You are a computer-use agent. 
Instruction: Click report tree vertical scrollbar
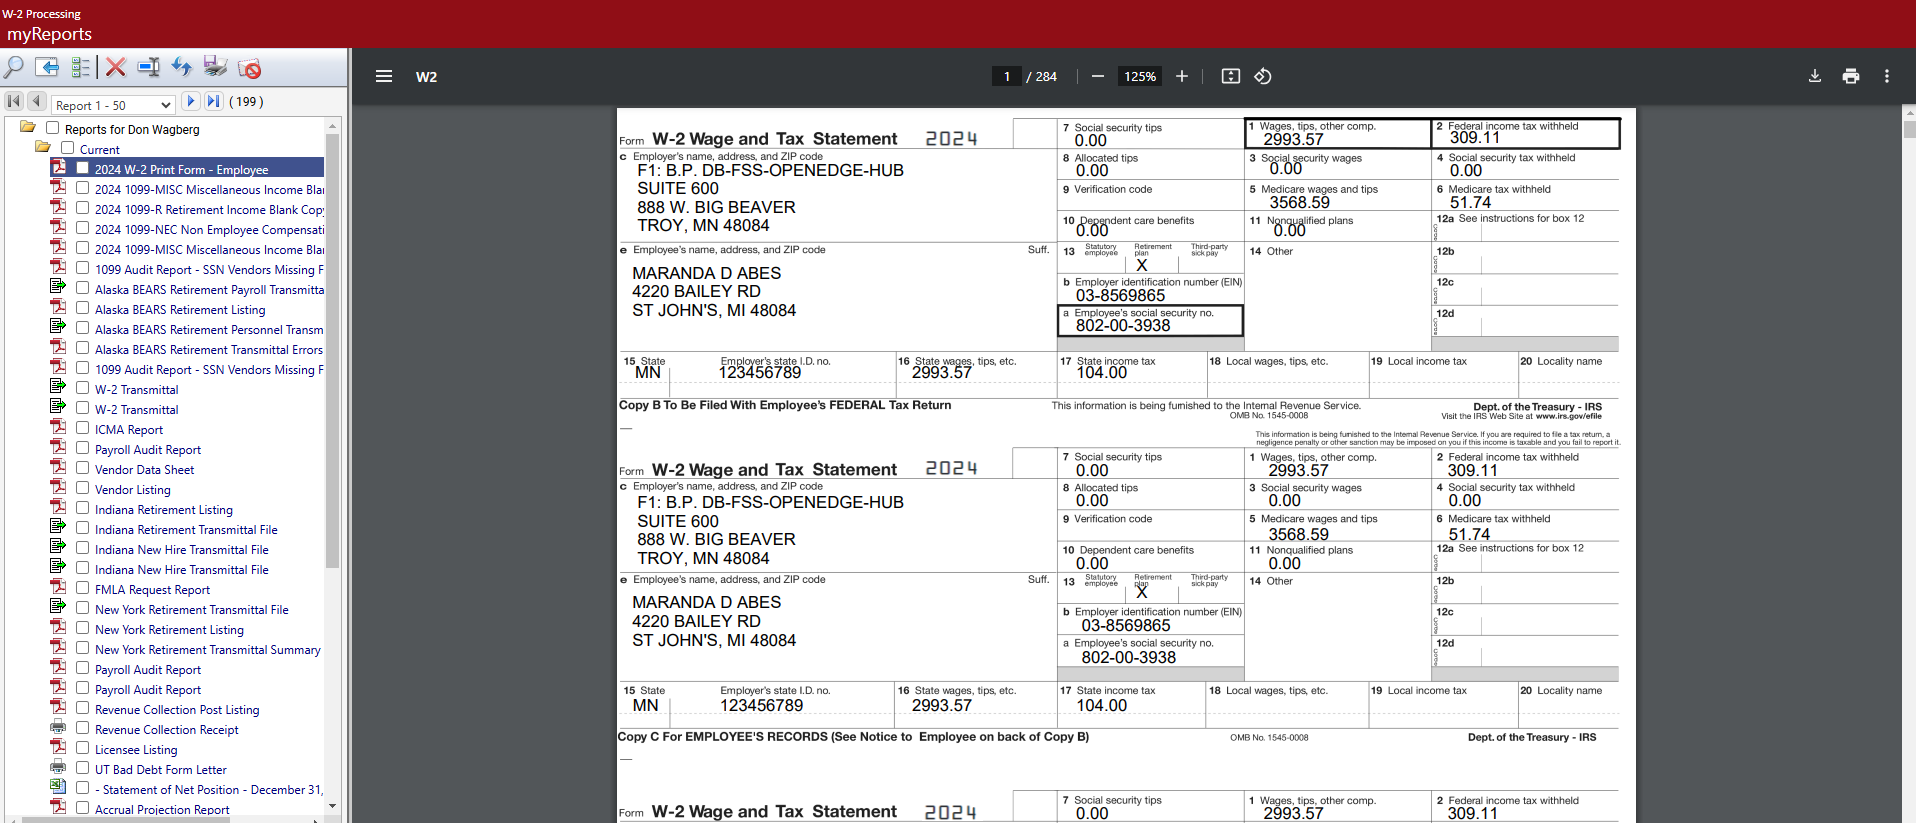tap(333, 350)
